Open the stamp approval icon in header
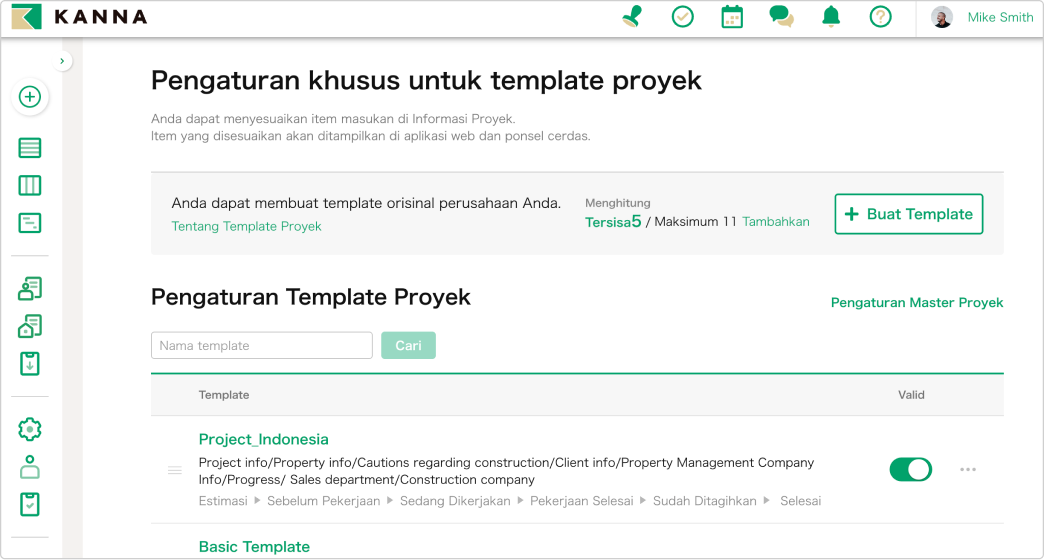Viewport: 1044px width, 560px height. [633, 17]
